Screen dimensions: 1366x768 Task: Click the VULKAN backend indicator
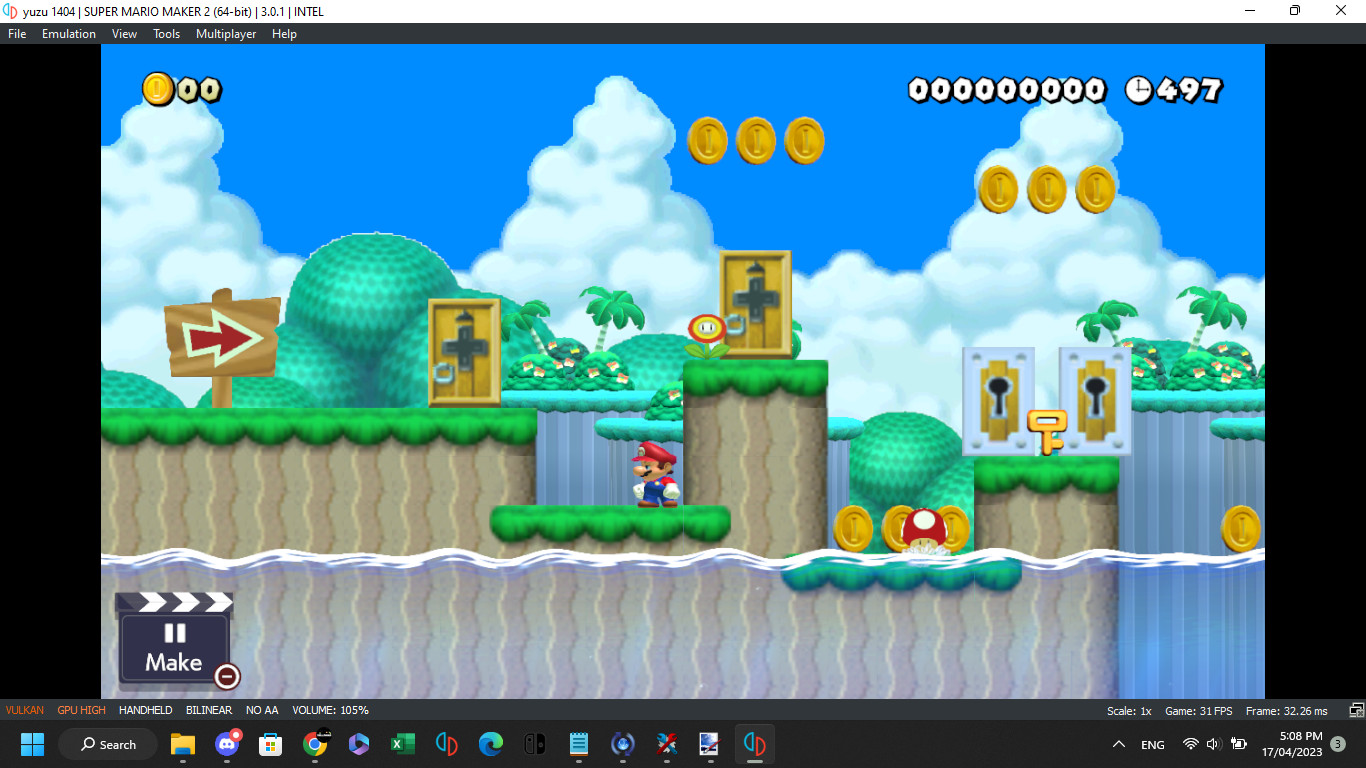(23, 710)
